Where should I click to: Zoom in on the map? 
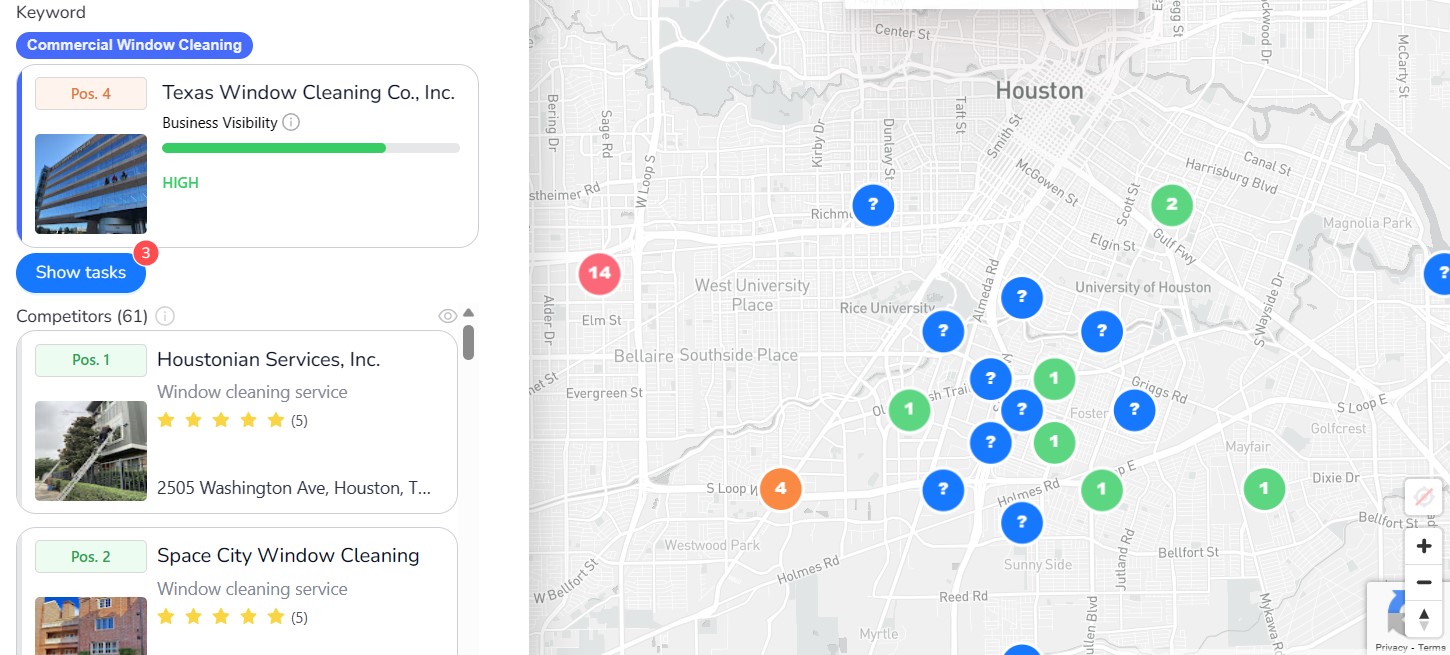coord(1424,547)
